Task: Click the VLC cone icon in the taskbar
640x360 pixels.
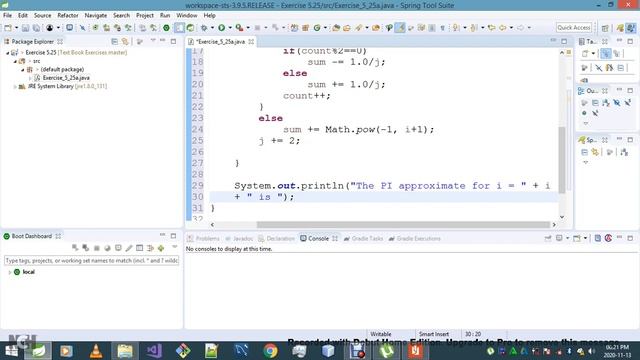Action: click(96, 351)
